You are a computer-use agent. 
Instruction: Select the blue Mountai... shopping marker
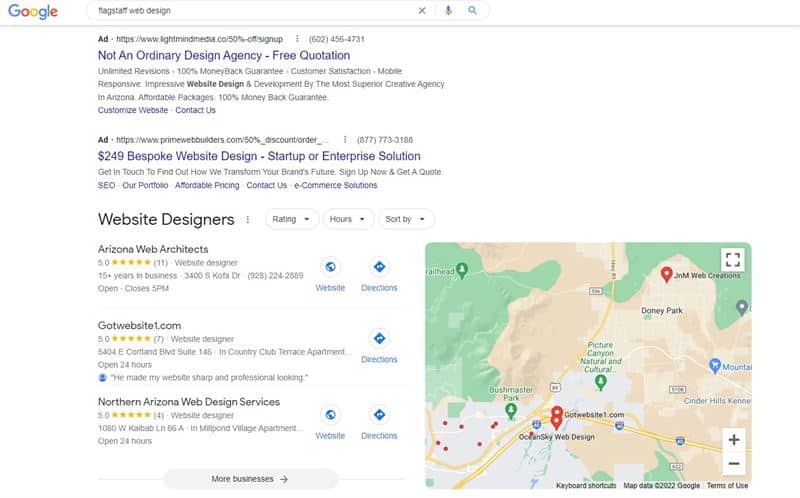(715, 365)
